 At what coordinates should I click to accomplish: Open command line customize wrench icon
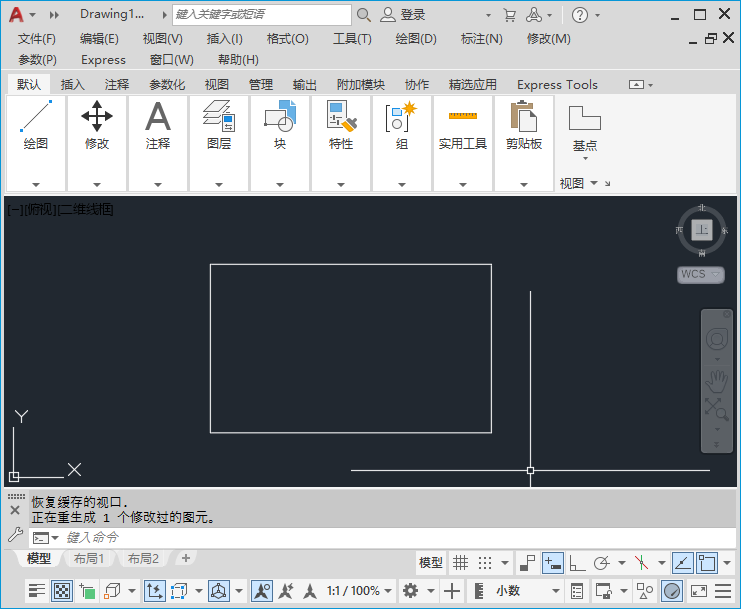pos(15,535)
